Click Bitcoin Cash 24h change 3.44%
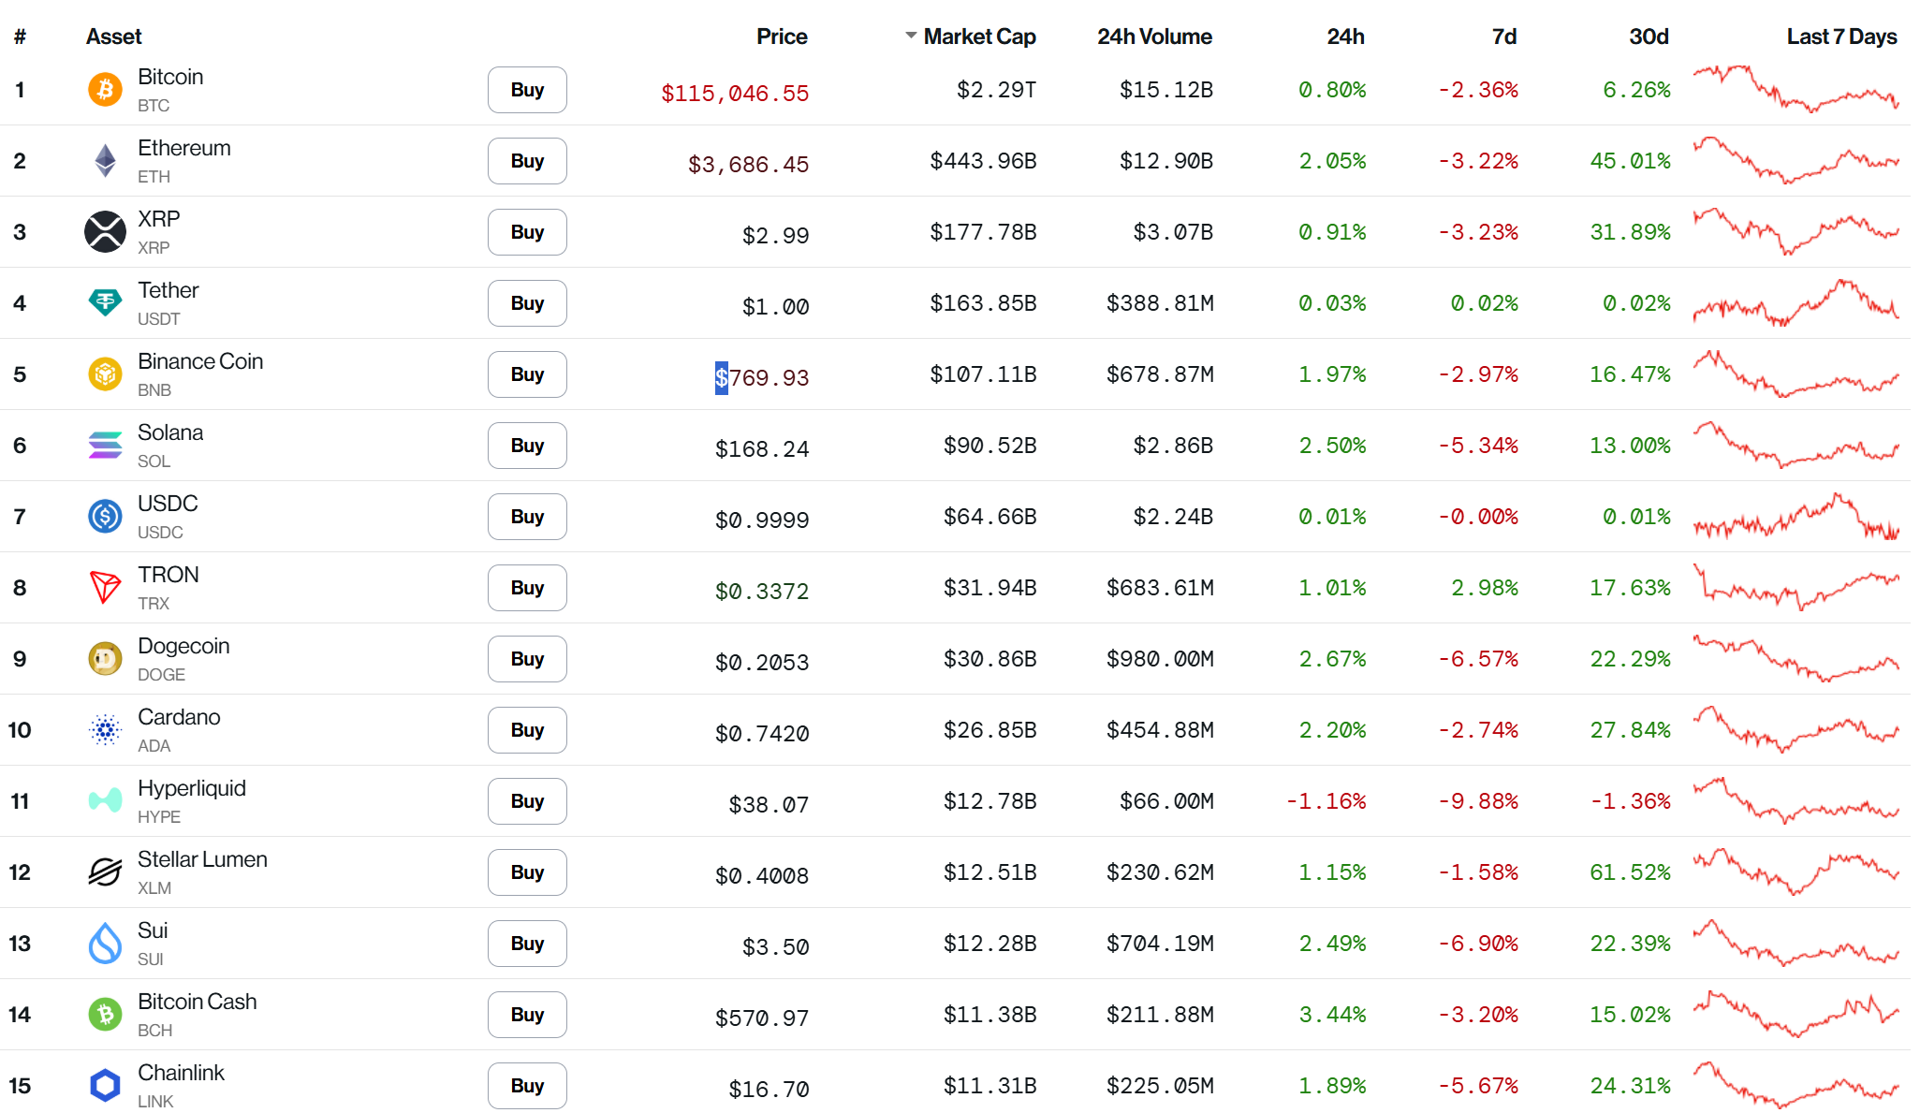 pos(1332,1014)
